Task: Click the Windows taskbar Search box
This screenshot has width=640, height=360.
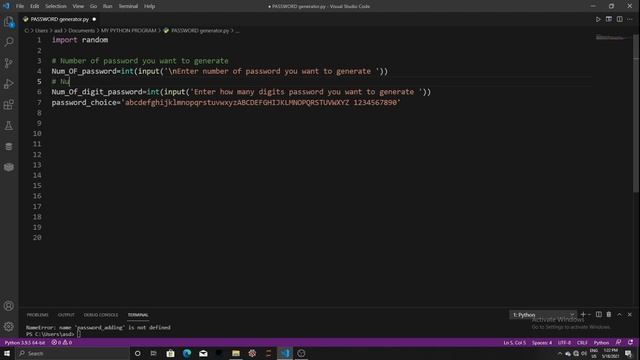Action: tap(73, 353)
